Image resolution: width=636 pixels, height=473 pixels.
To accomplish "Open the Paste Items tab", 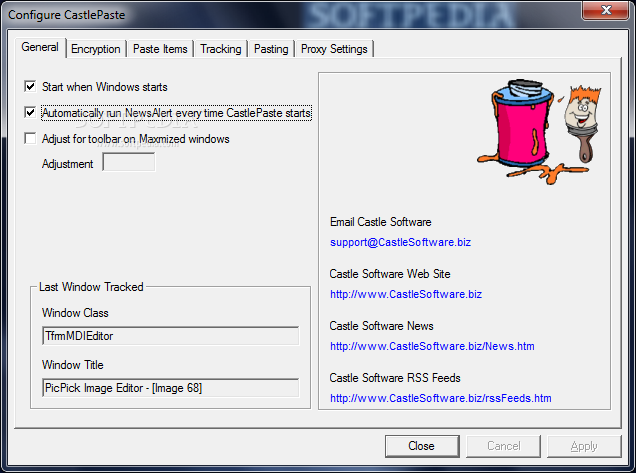I will click(160, 49).
